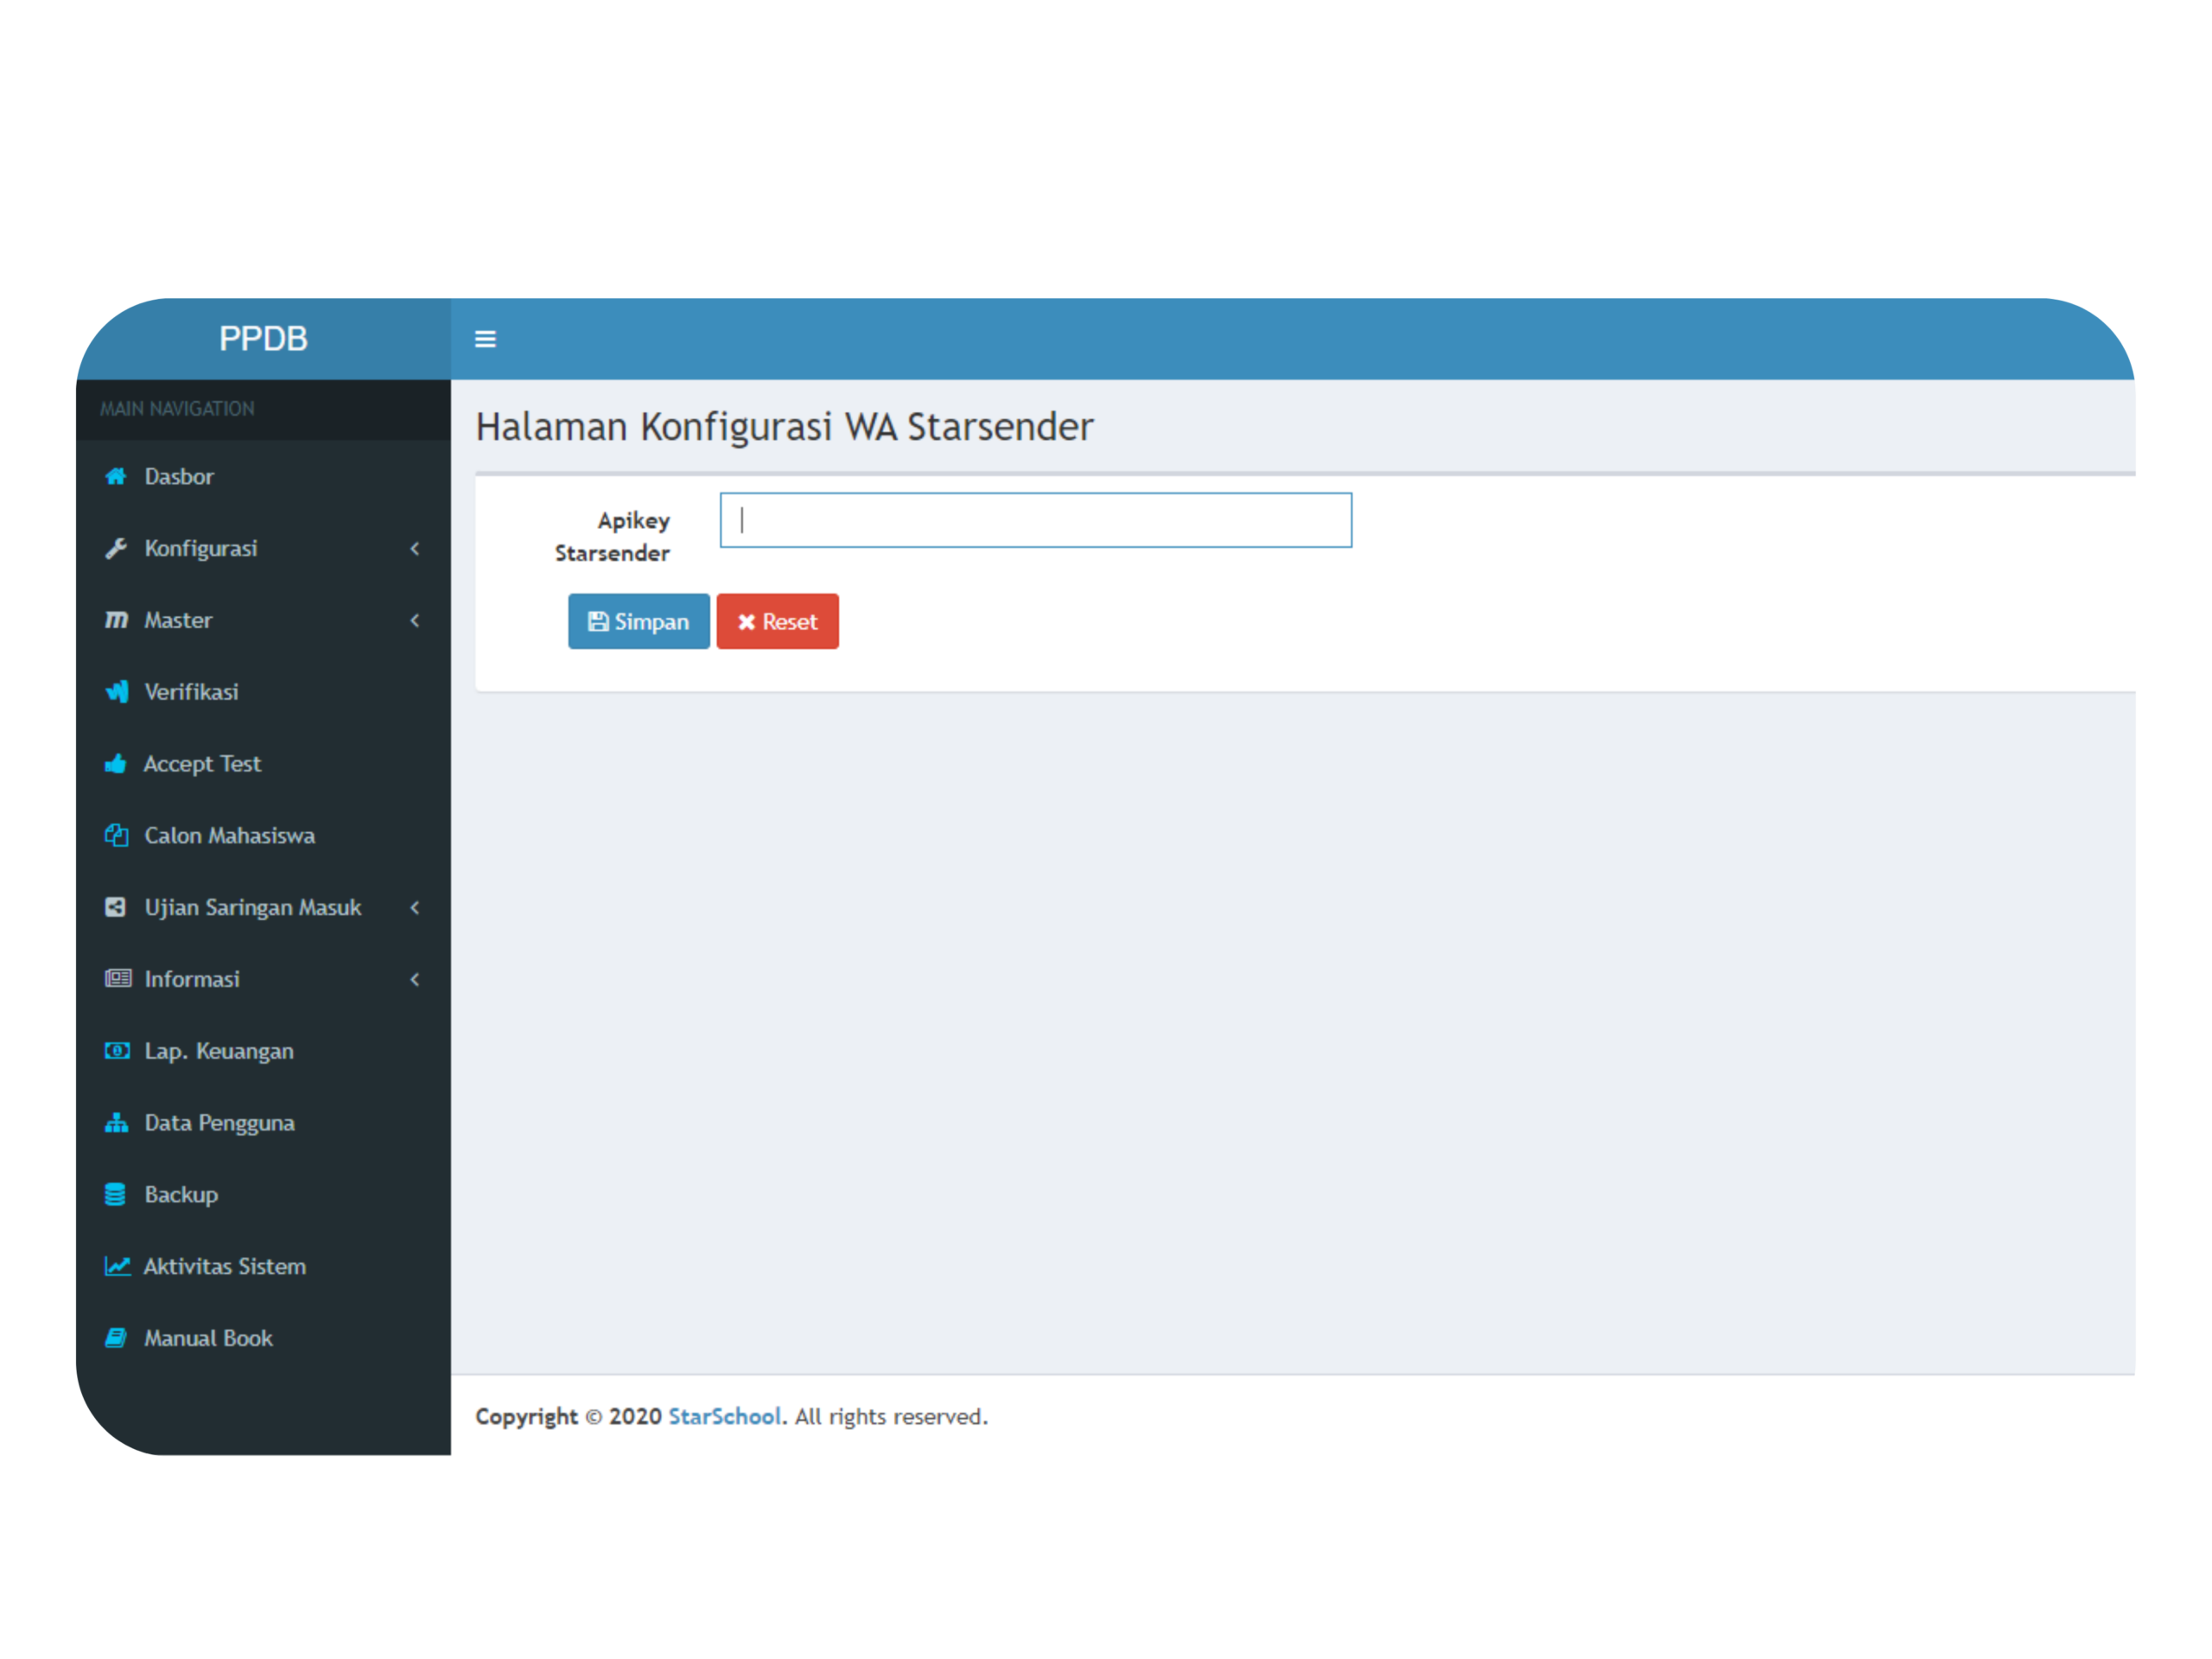Screen dimensions: 2212x1659
Task: Click the Data Pengguna sitemap icon
Action: coord(116,1123)
